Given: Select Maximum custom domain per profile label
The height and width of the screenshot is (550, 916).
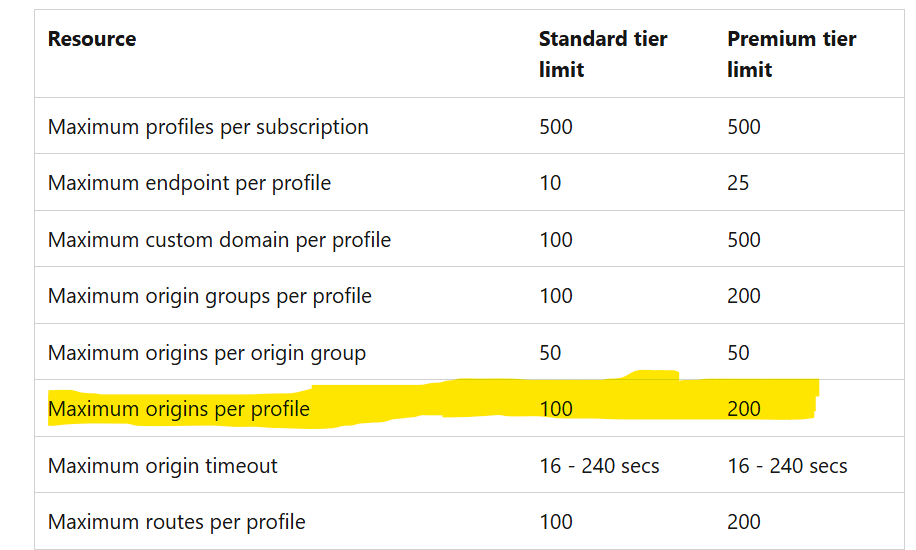Looking at the screenshot, I should (219, 240).
